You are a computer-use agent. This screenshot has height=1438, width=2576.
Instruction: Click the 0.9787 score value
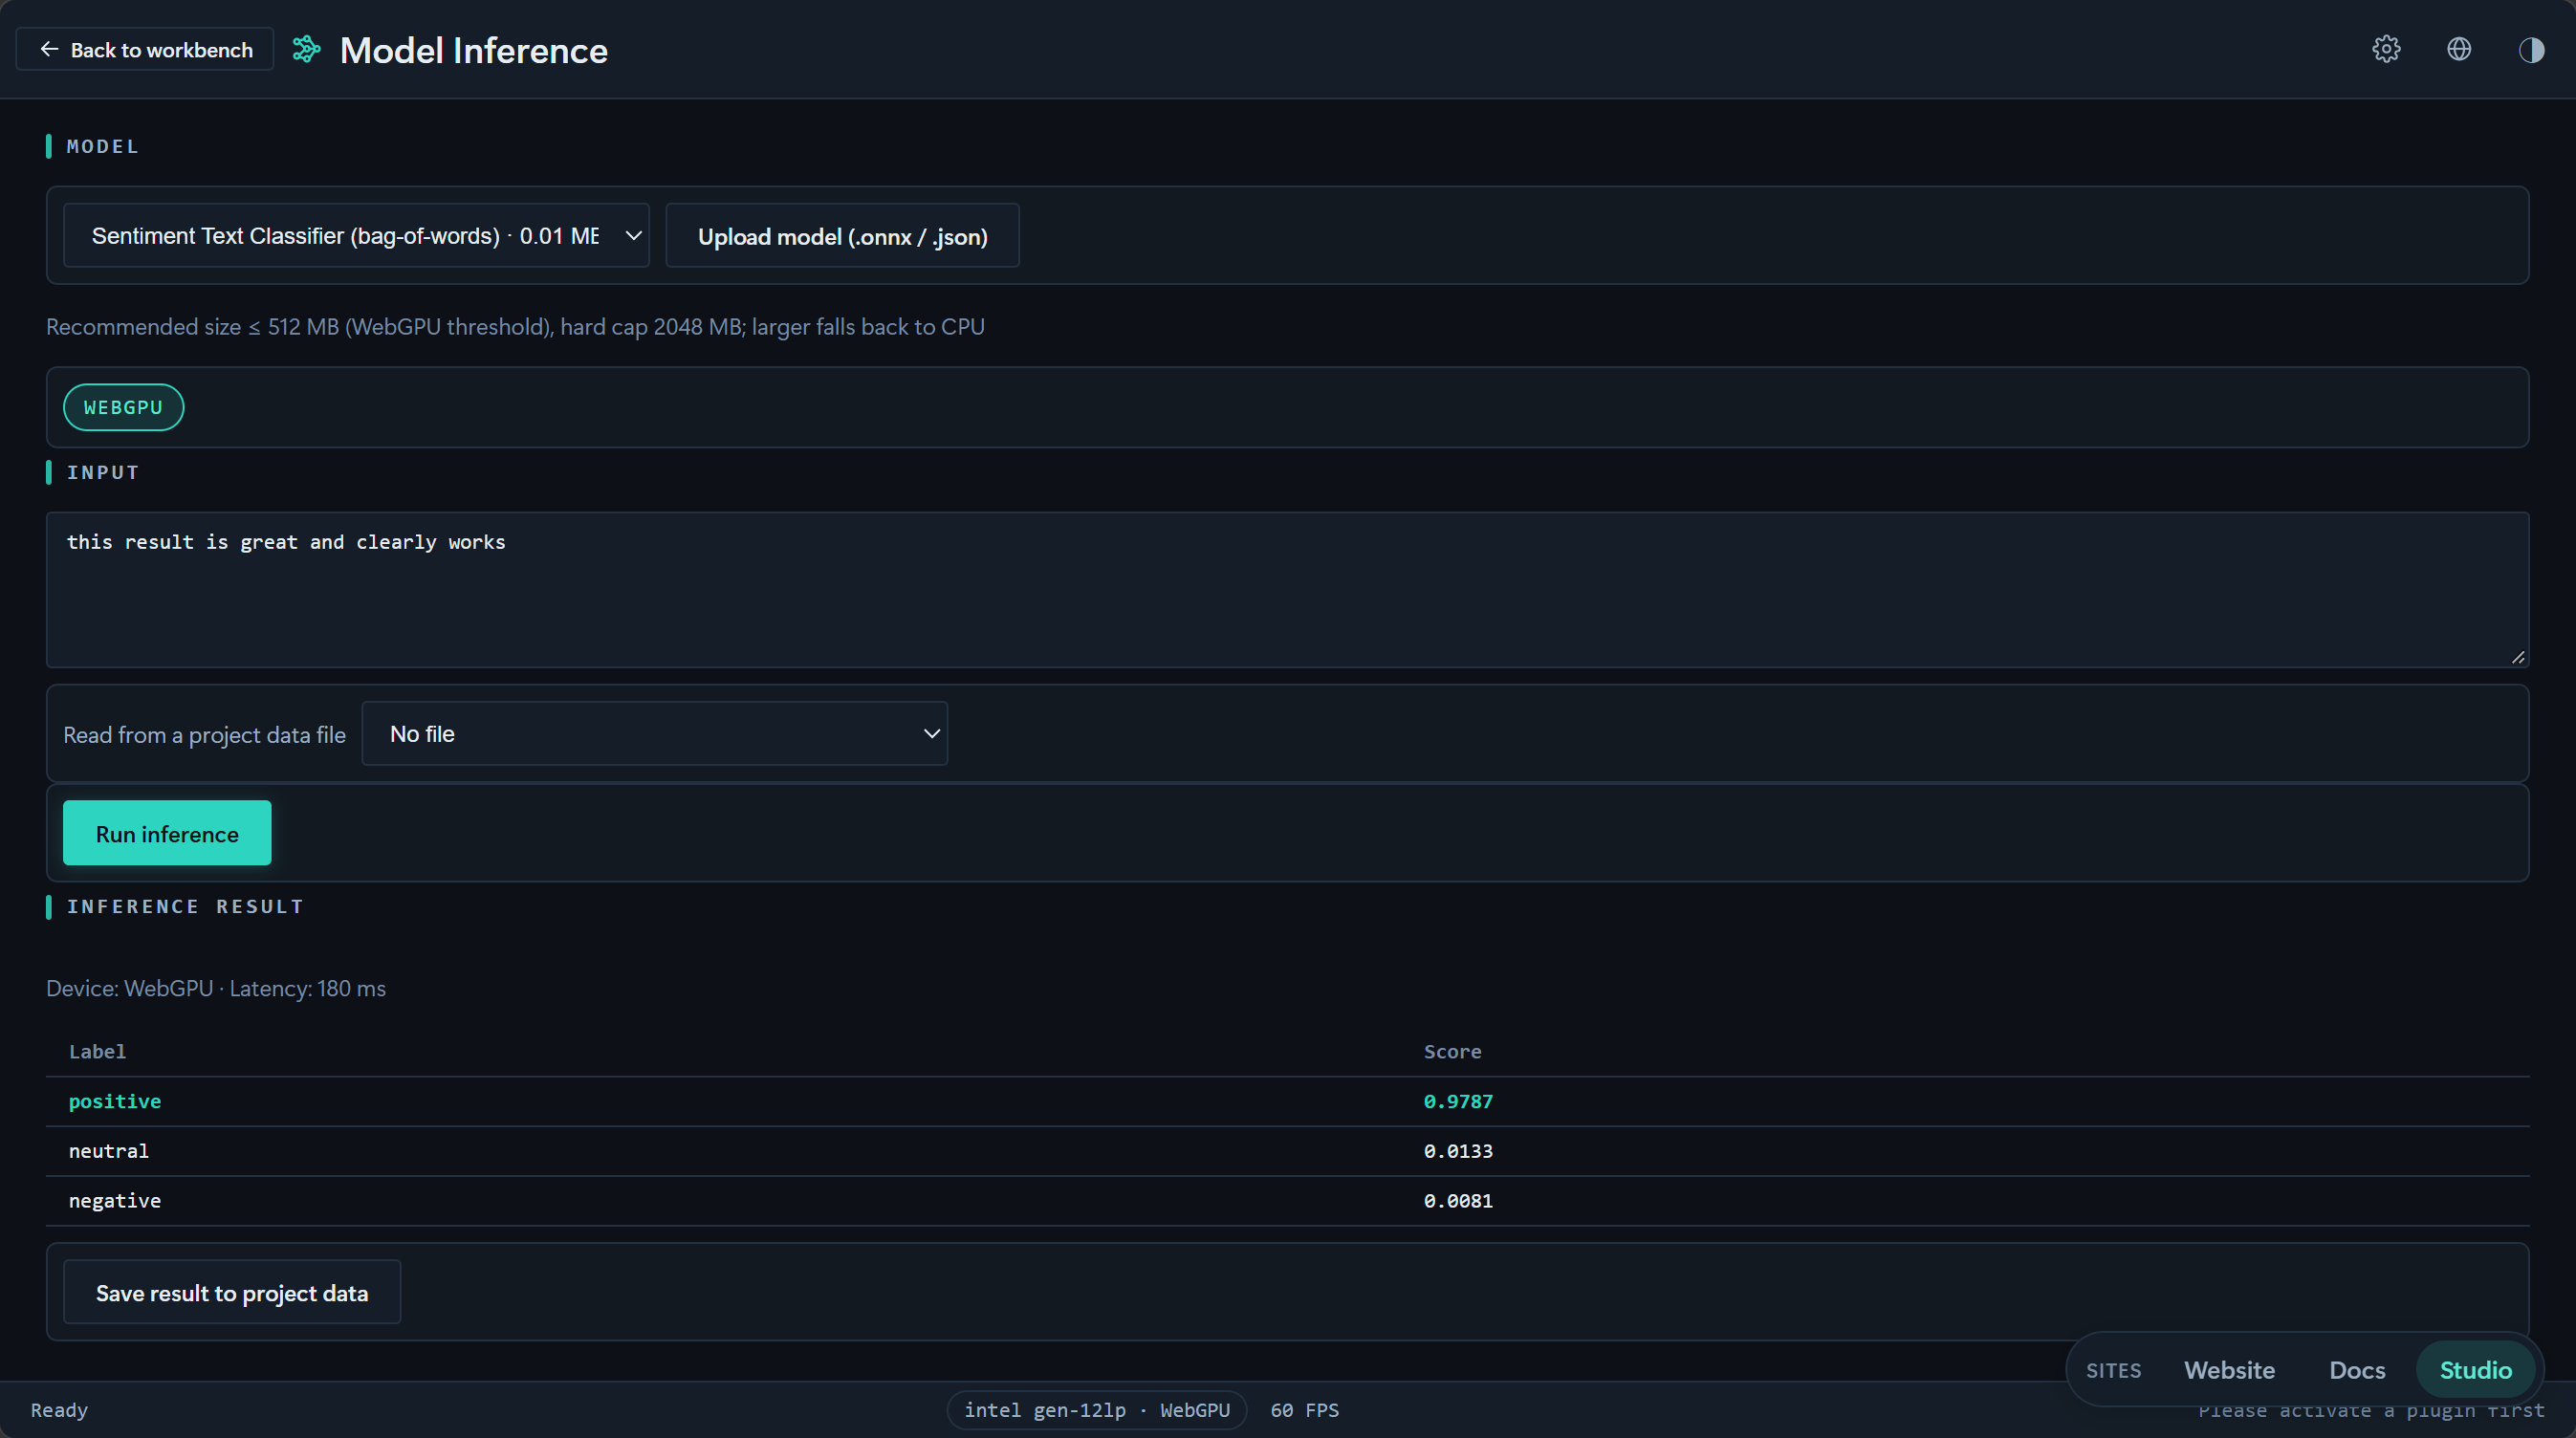point(1458,1101)
